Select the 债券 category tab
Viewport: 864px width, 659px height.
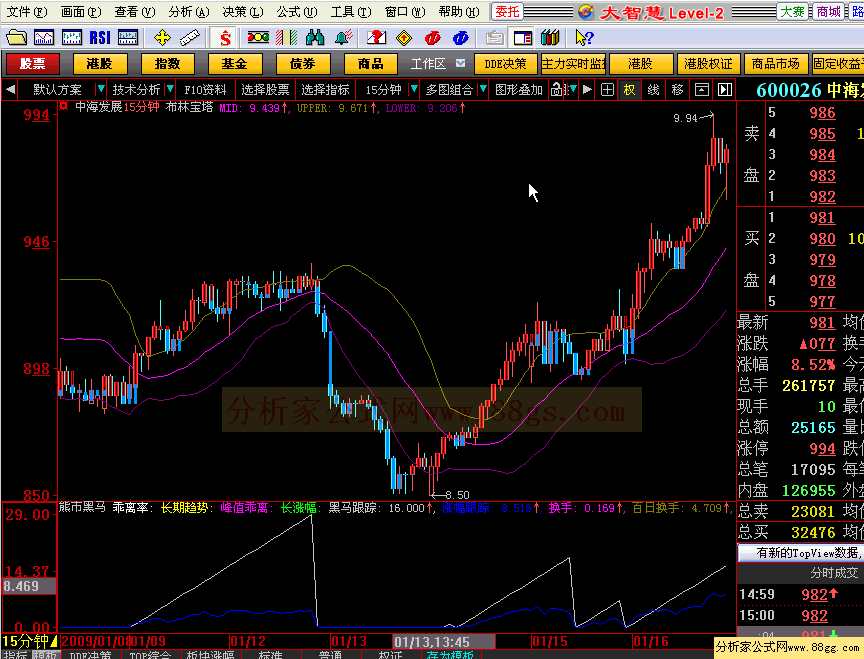303,64
